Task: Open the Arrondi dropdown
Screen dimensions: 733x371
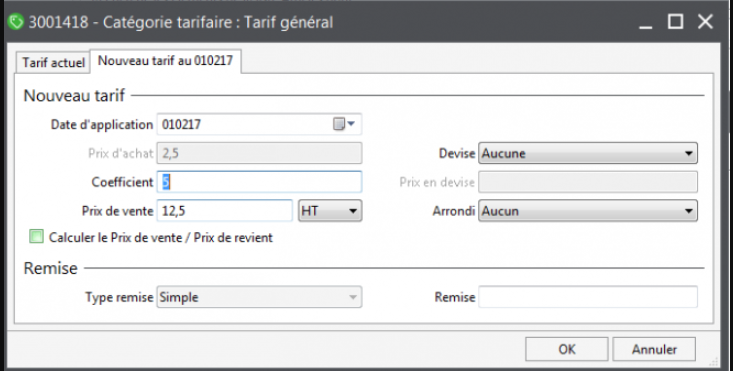Action: (x=588, y=211)
